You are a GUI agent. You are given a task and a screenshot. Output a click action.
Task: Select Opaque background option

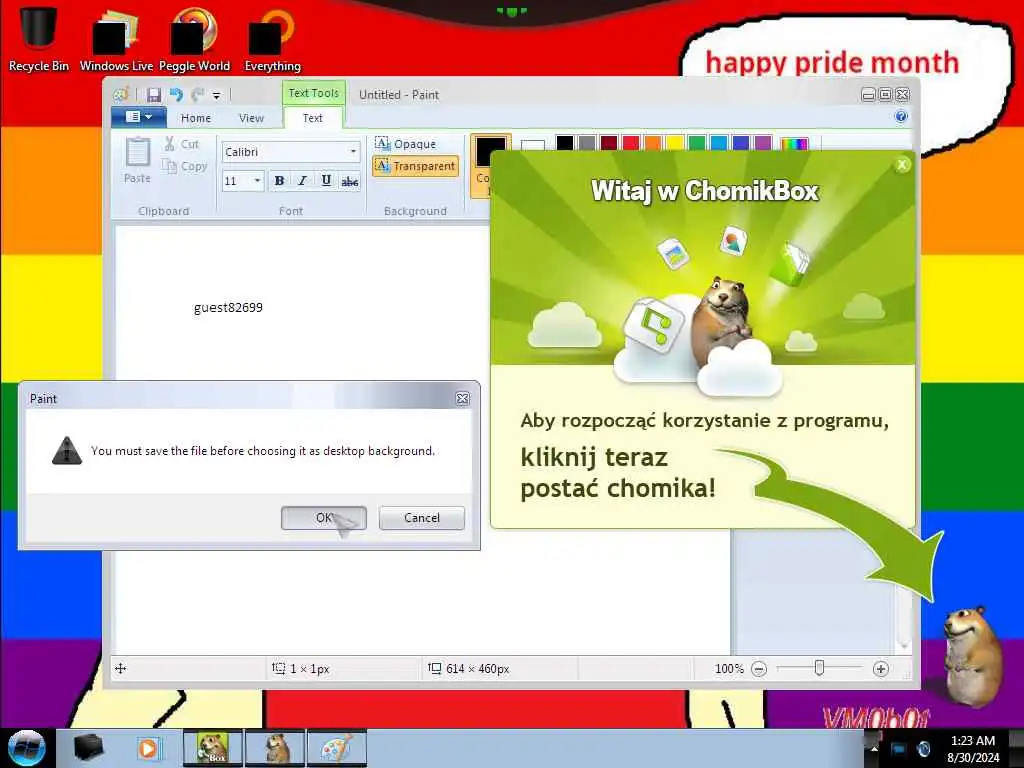pyautogui.click(x=406, y=144)
